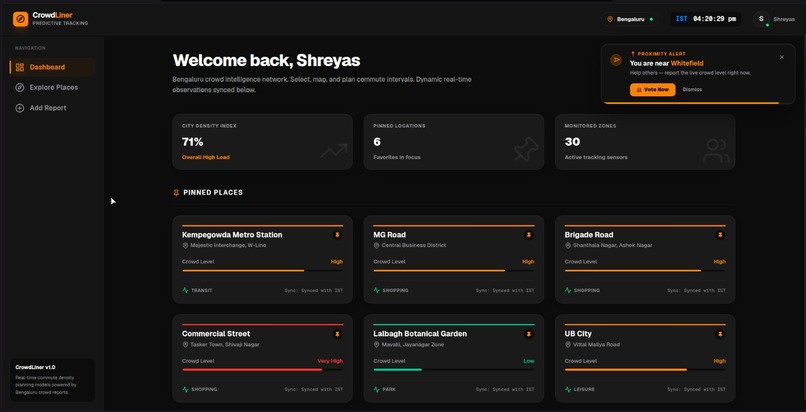This screenshot has height=412, width=806.
Task: Unpin Kempegowda Metro Station
Action: (337, 235)
